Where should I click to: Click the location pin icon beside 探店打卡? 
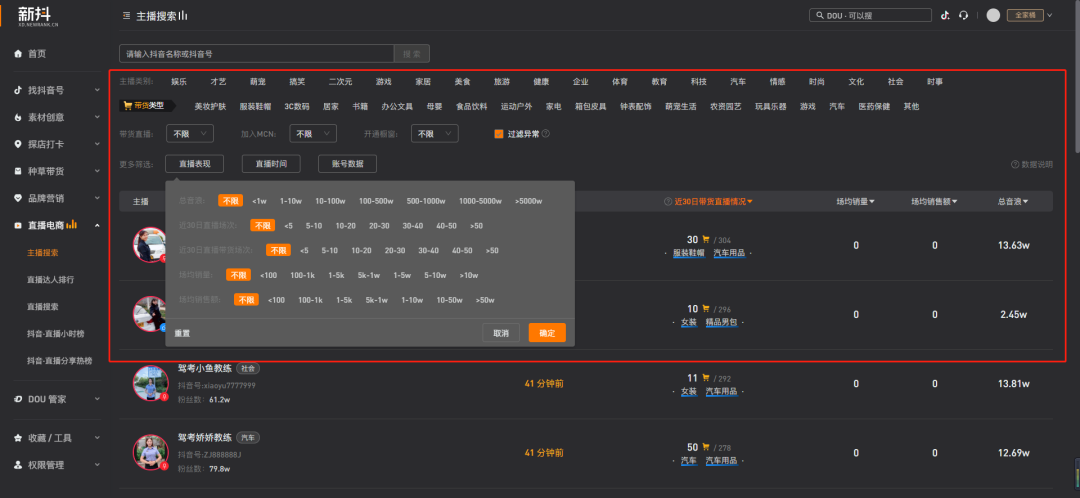click(18, 144)
